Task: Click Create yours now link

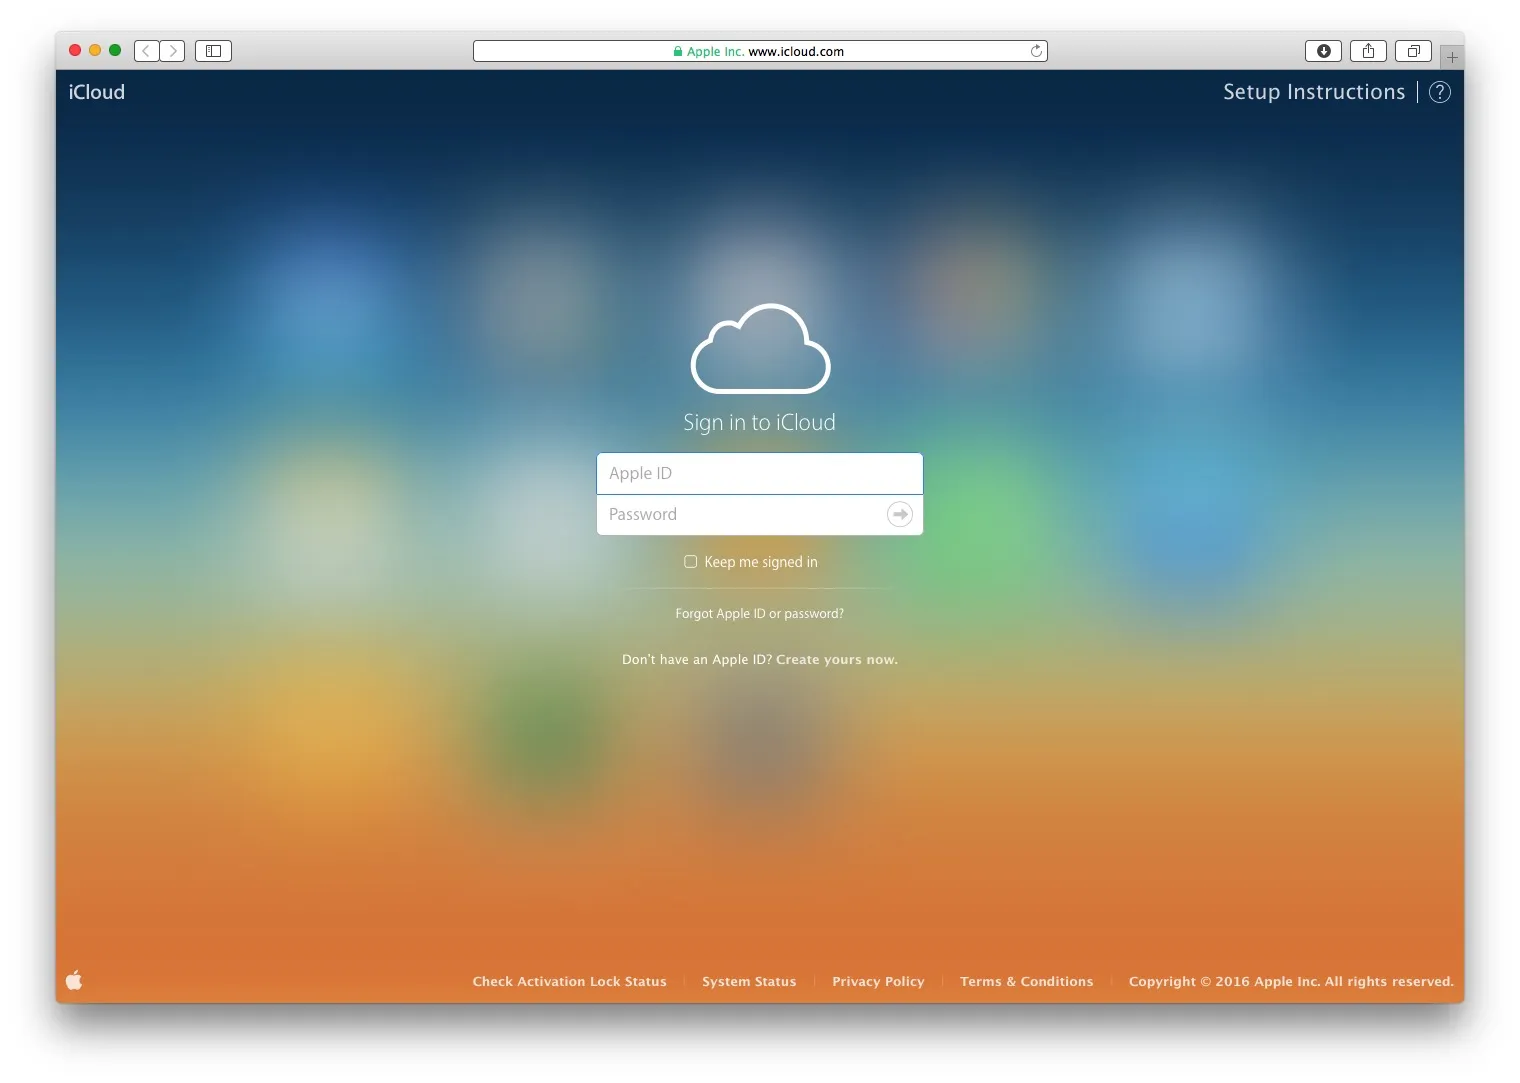Action: (837, 659)
